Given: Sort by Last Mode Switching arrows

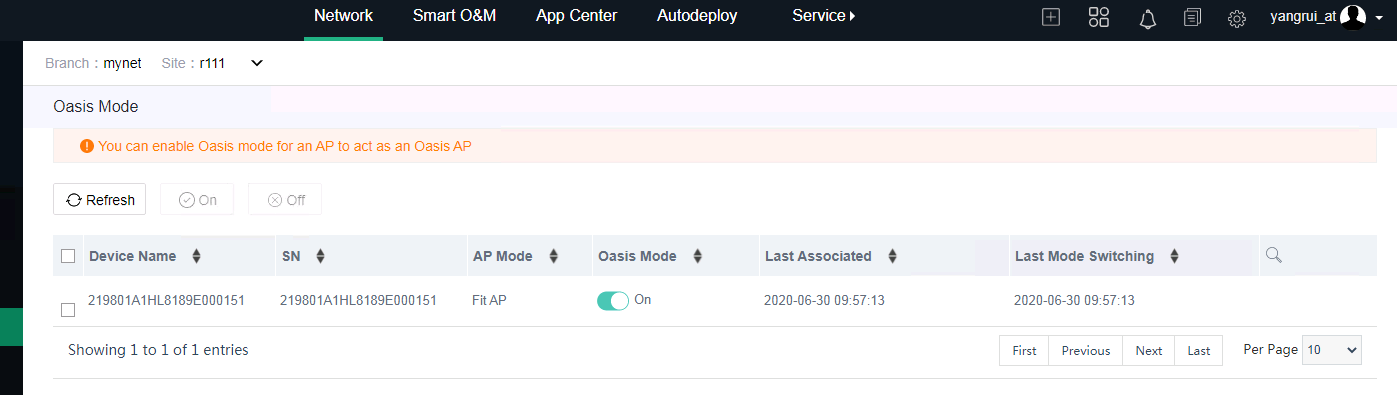Looking at the screenshot, I should [x=1174, y=256].
